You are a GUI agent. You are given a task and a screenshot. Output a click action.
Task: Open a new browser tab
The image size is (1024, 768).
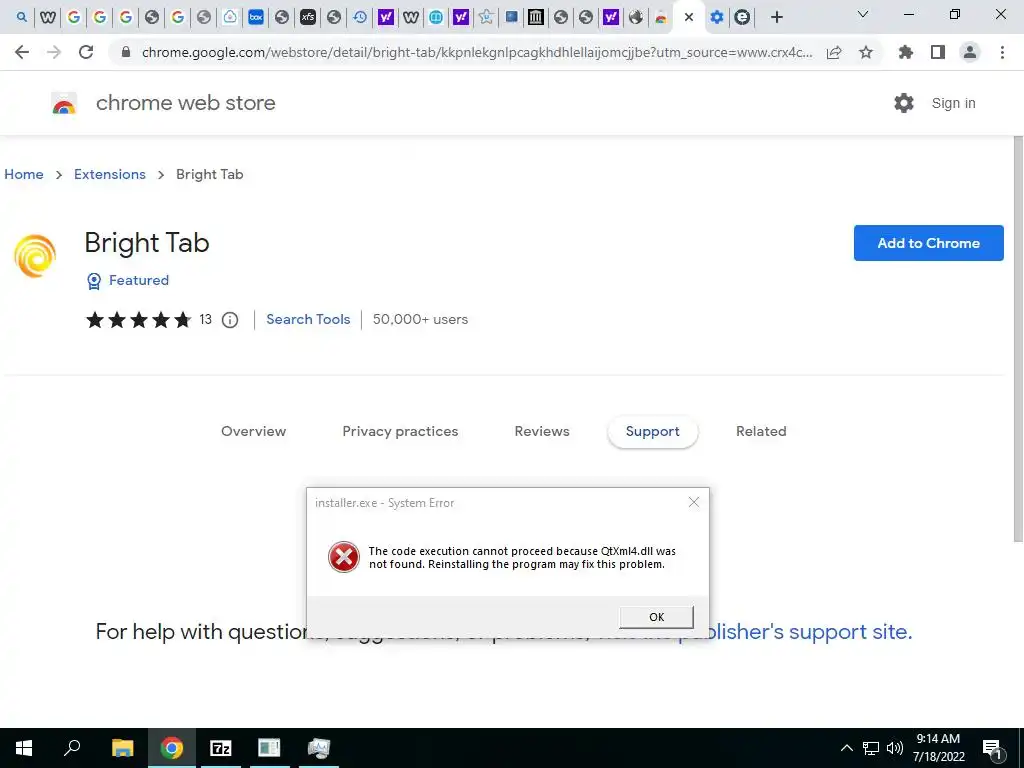[x=776, y=17]
